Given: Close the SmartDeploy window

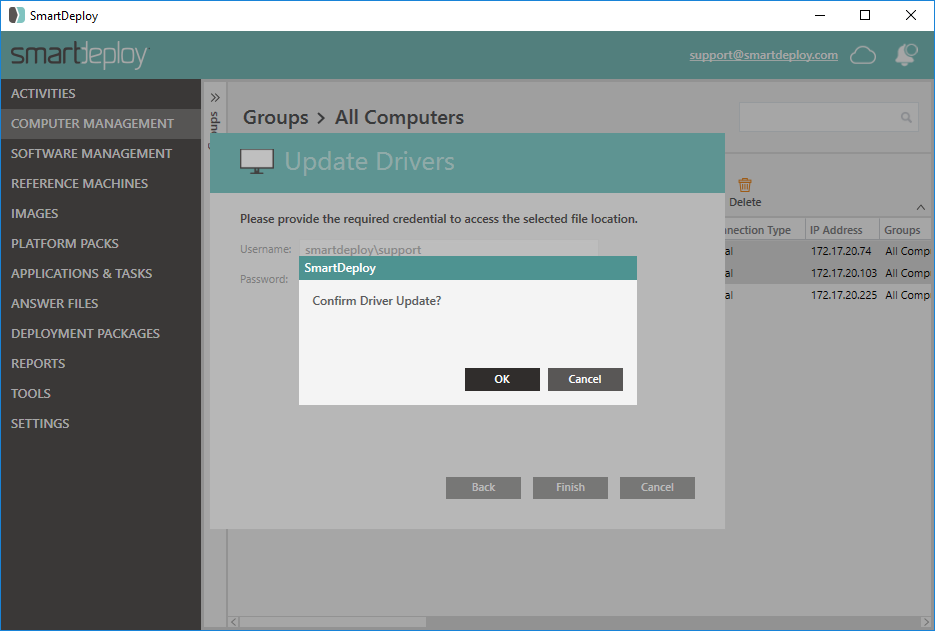Looking at the screenshot, I should click(911, 16).
